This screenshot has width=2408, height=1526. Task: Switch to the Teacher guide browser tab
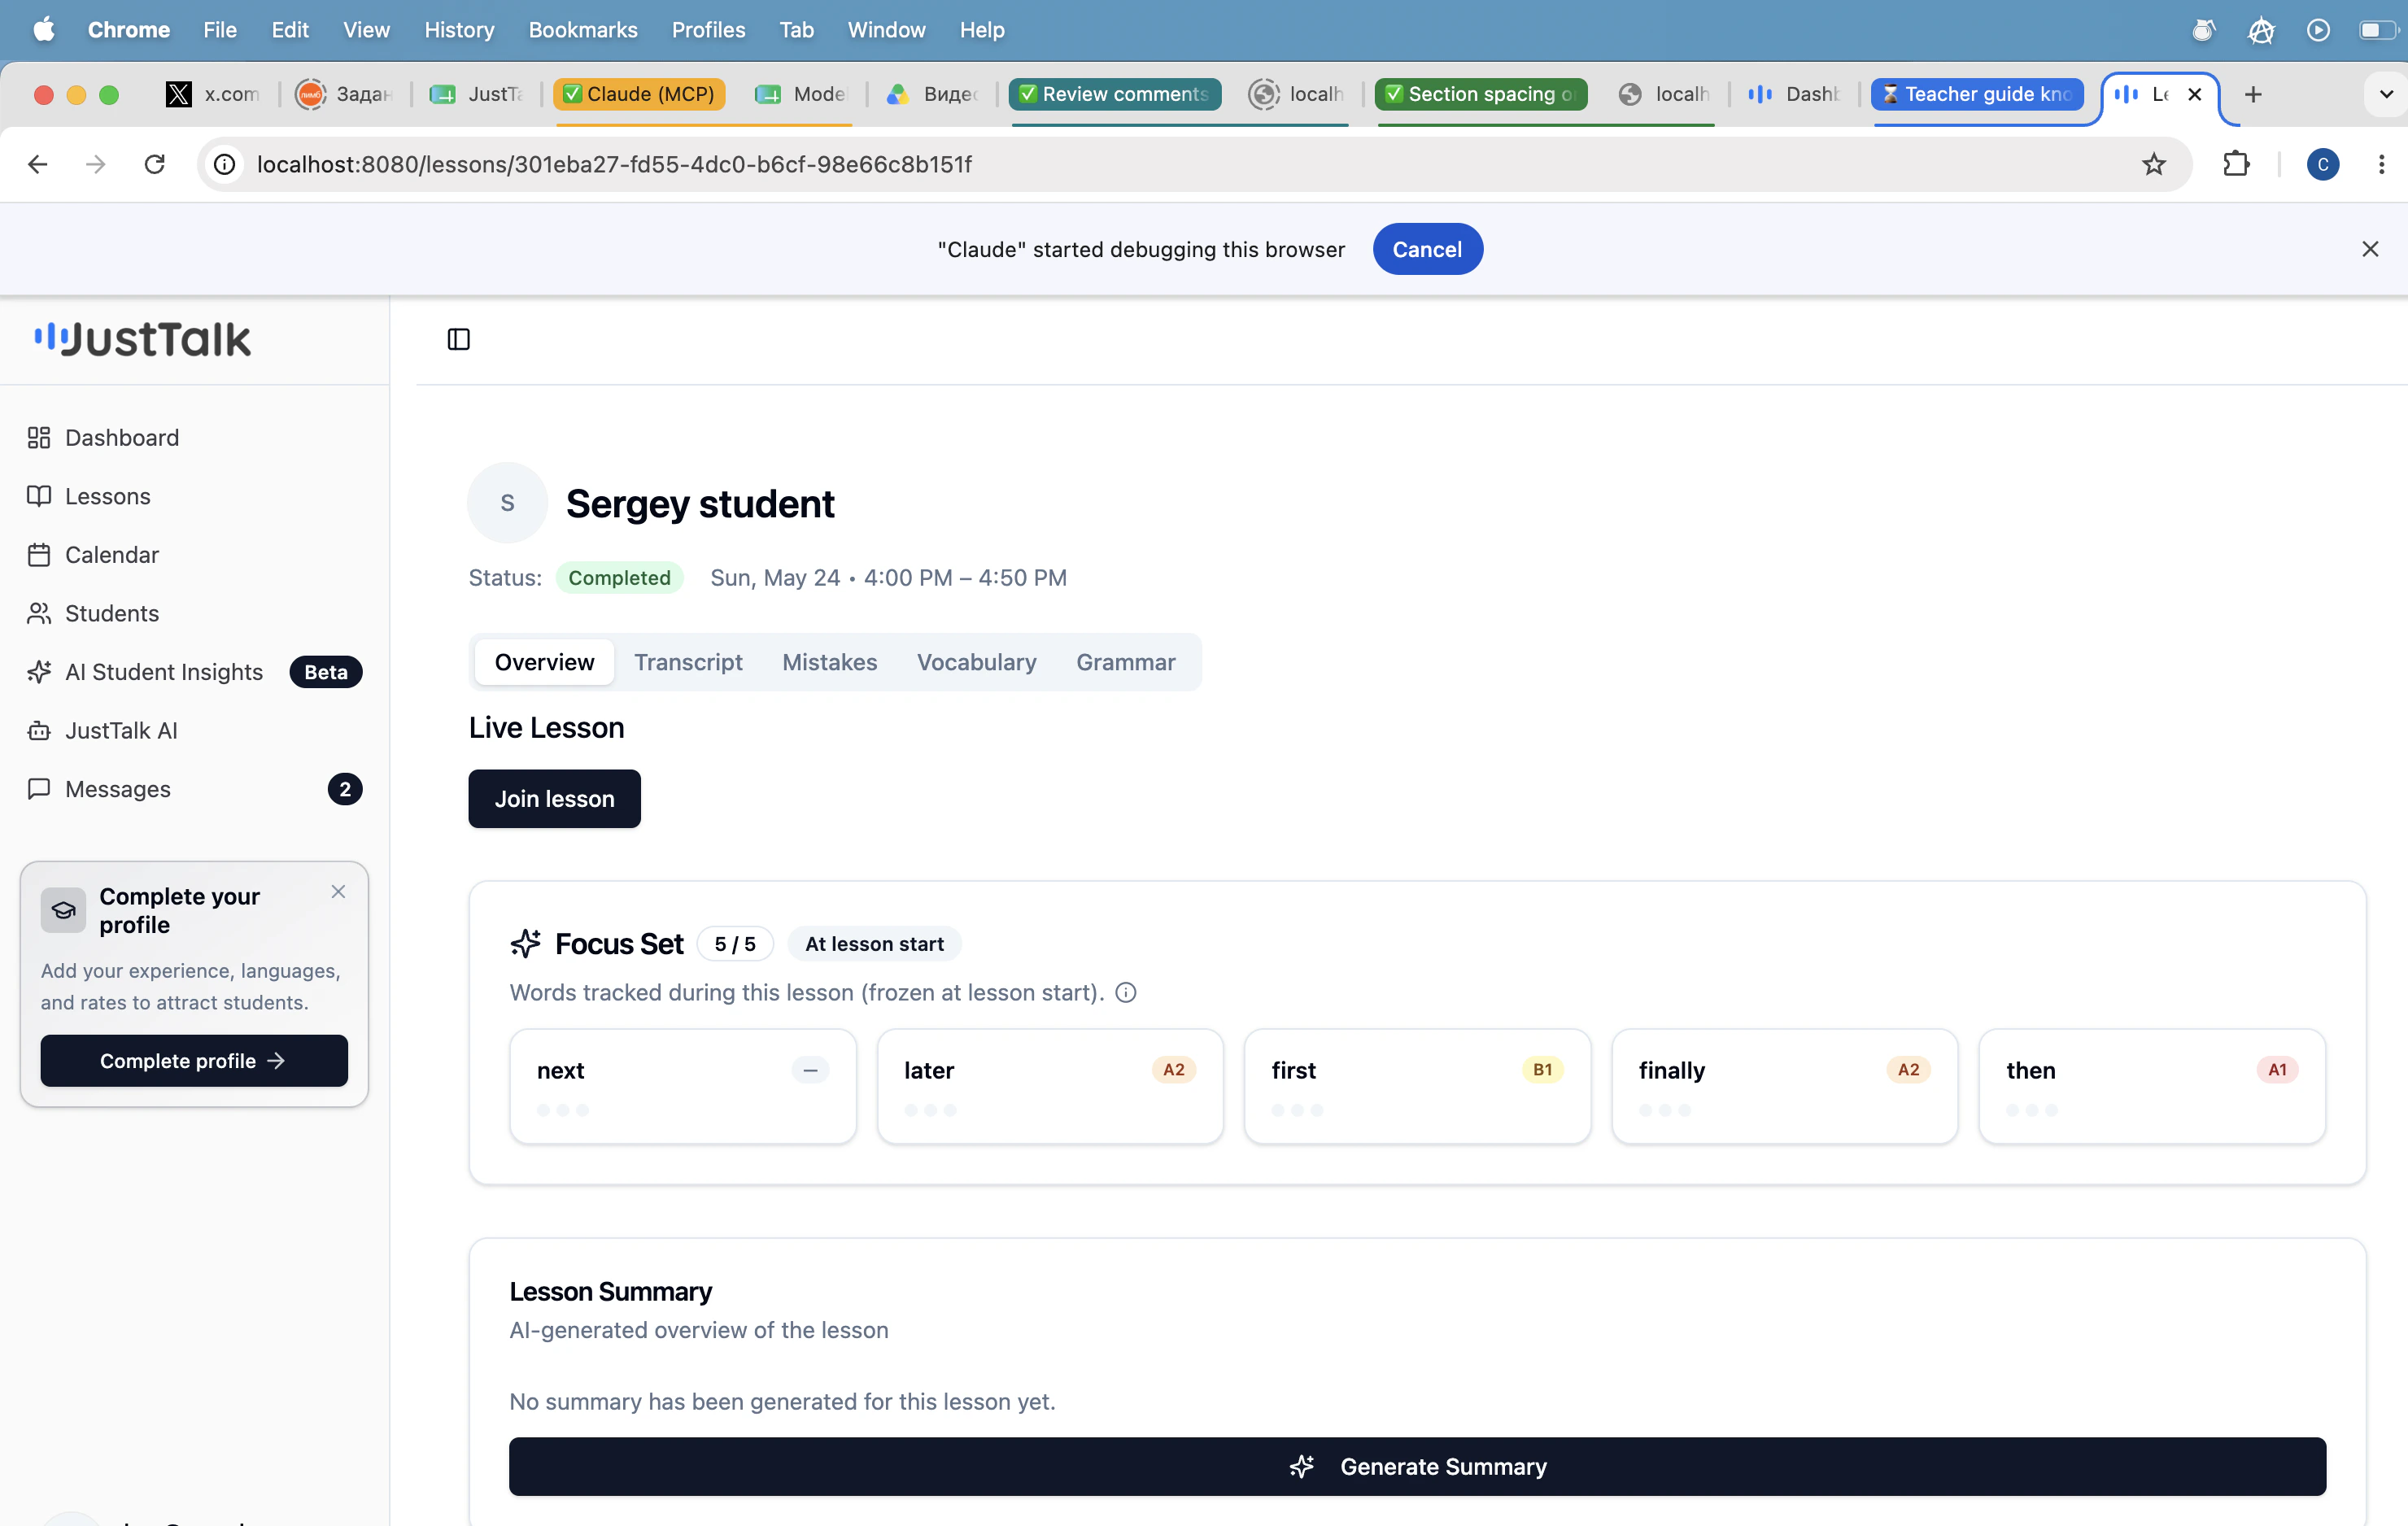tap(1978, 94)
